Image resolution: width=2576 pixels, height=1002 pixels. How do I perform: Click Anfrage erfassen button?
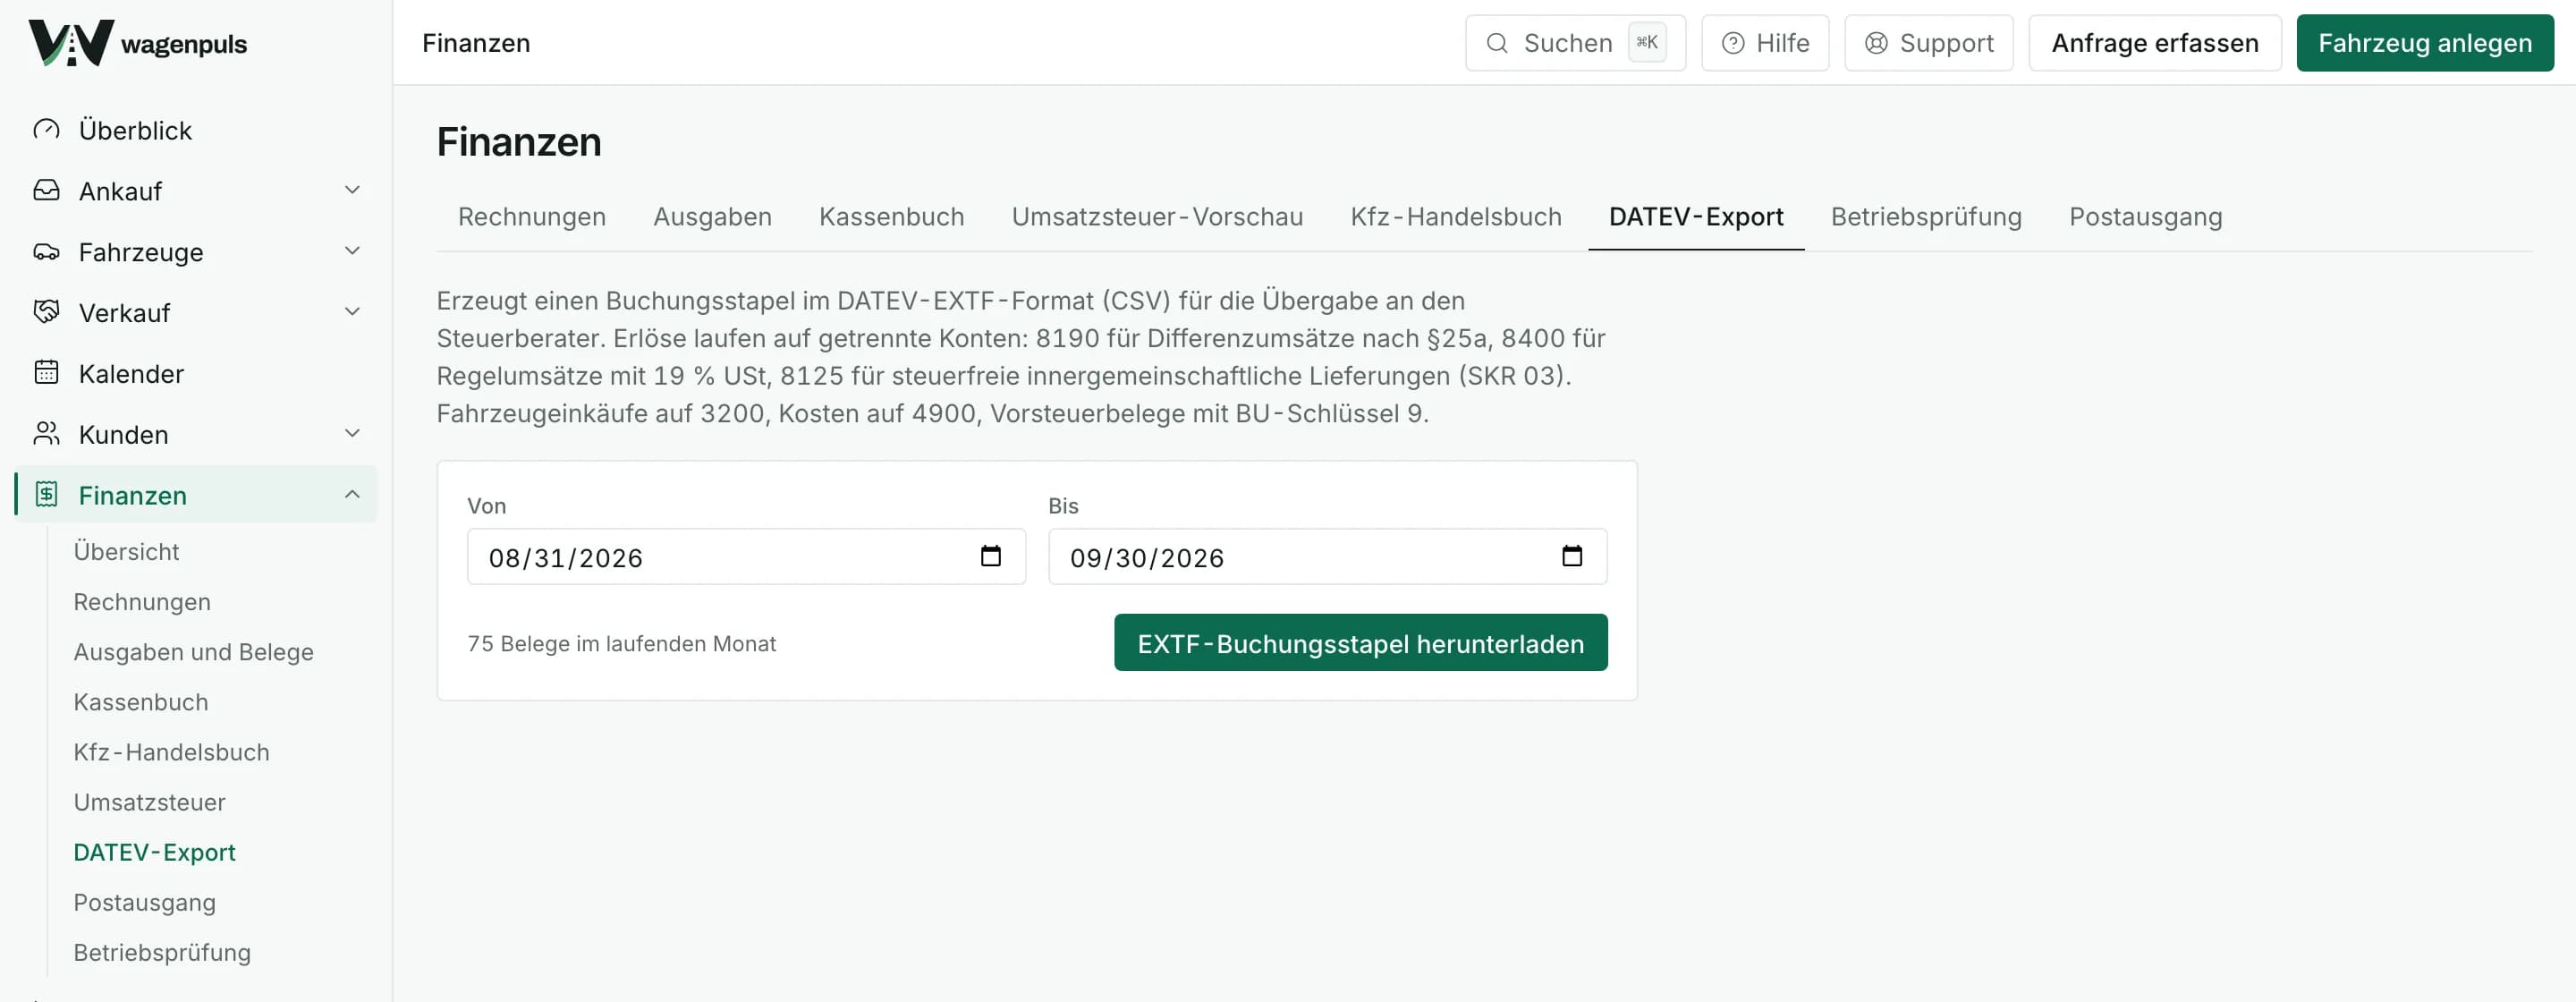(x=2154, y=43)
